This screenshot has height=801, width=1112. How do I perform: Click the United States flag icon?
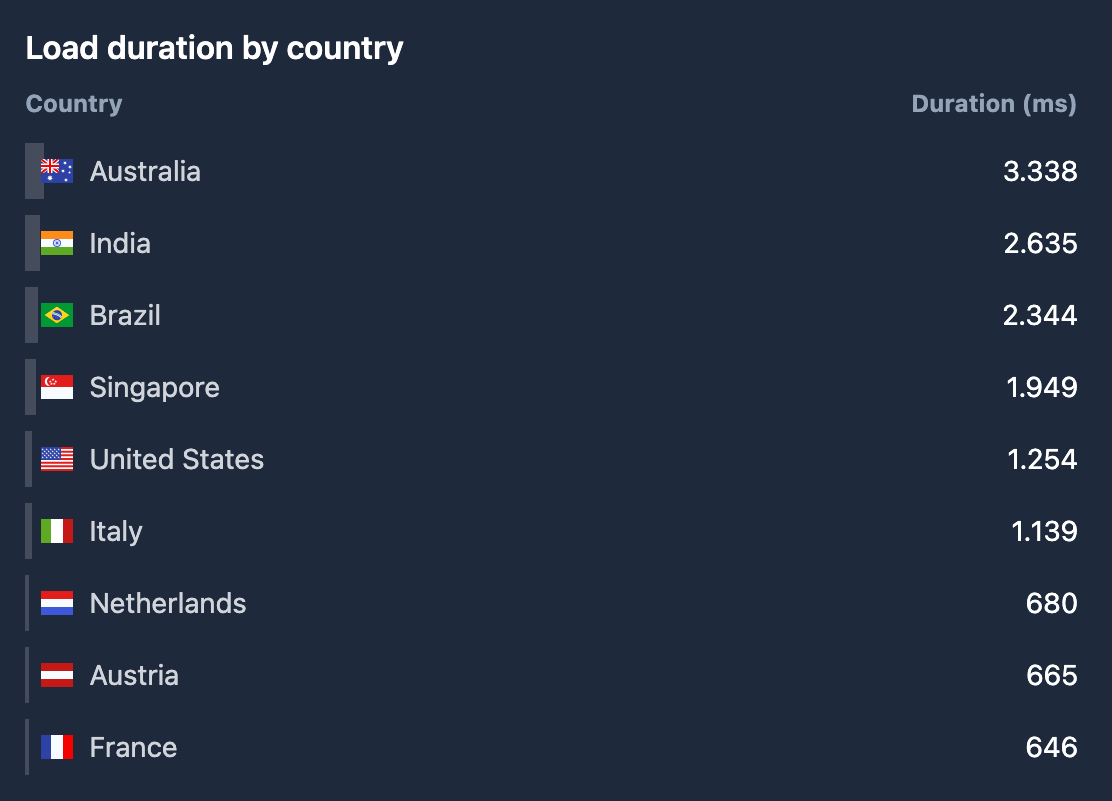point(57,459)
